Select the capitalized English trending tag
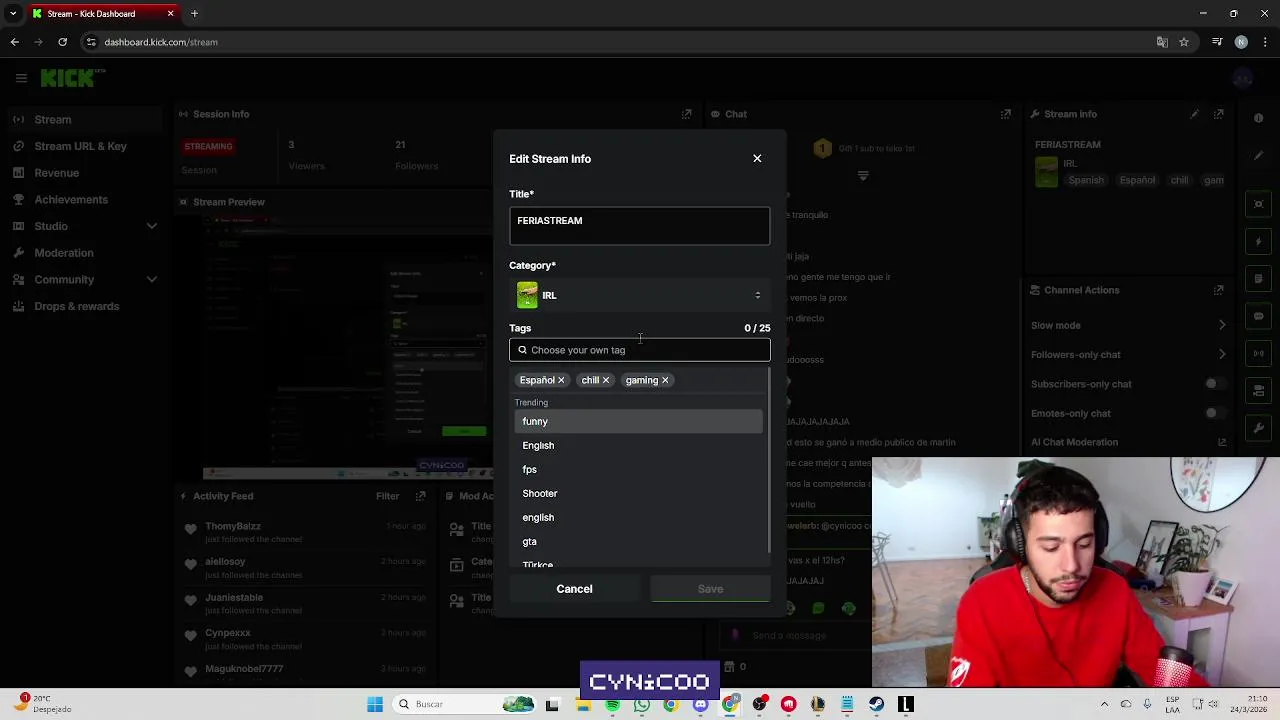Screen dimensions: 1280x720 638,445
